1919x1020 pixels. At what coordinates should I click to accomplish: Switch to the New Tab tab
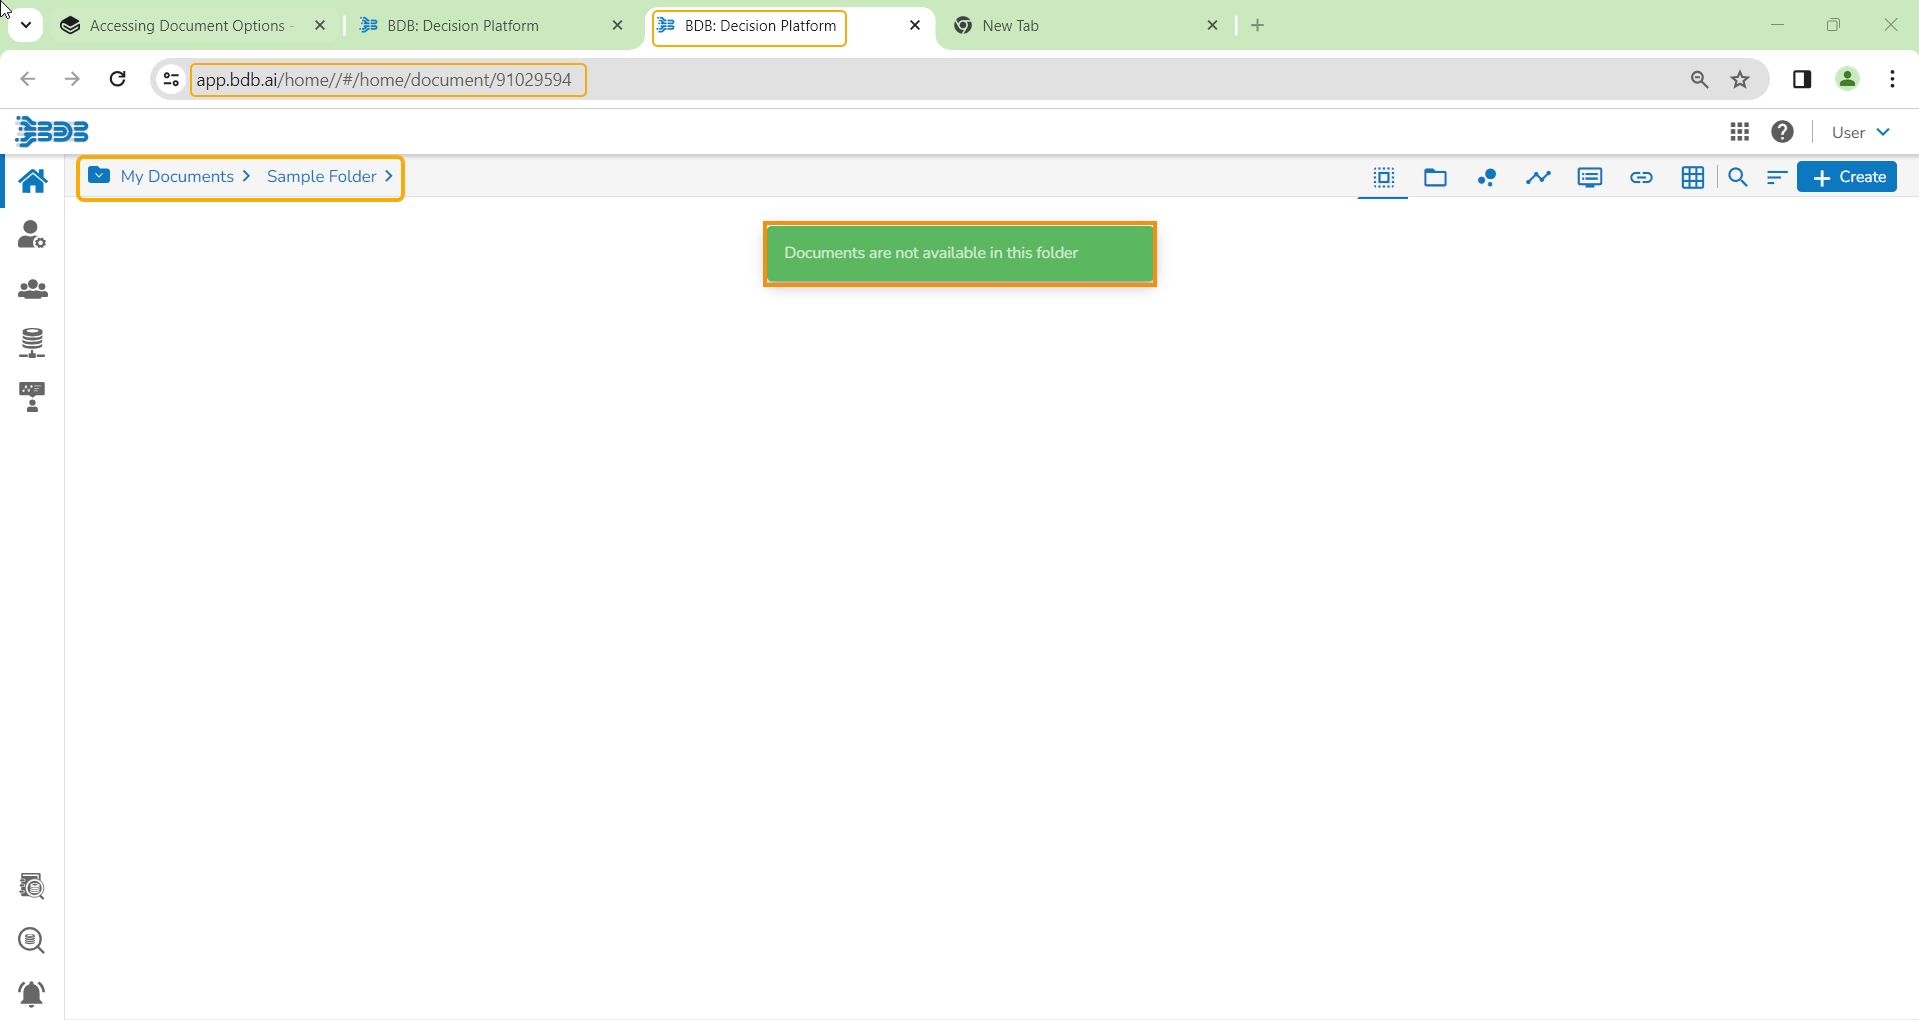(1010, 26)
